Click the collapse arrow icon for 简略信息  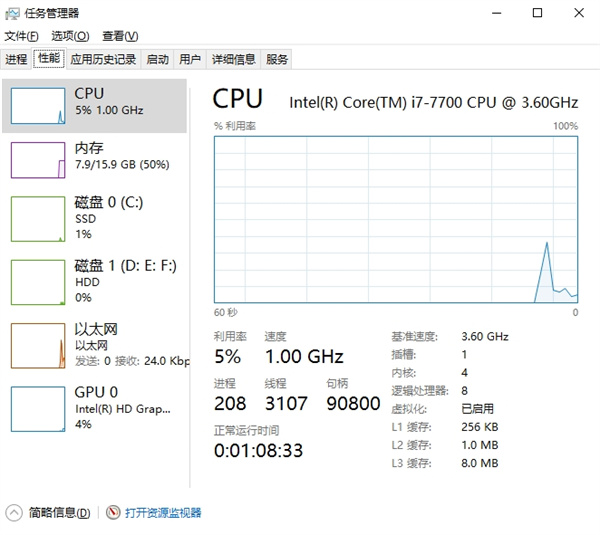click(x=14, y=512)
